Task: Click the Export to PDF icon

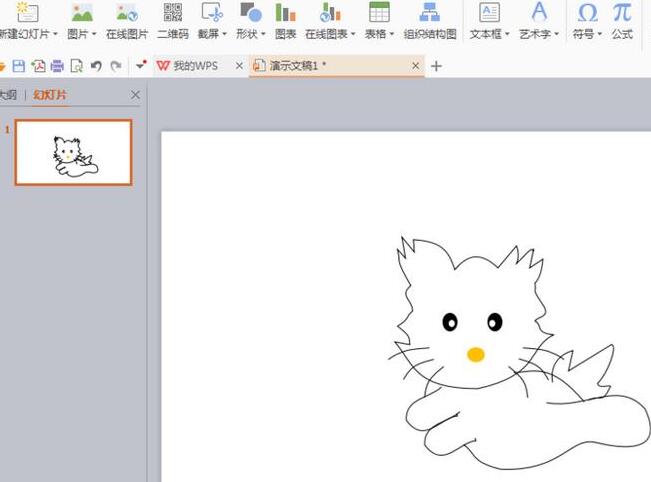Action: [x=38, y=66]
